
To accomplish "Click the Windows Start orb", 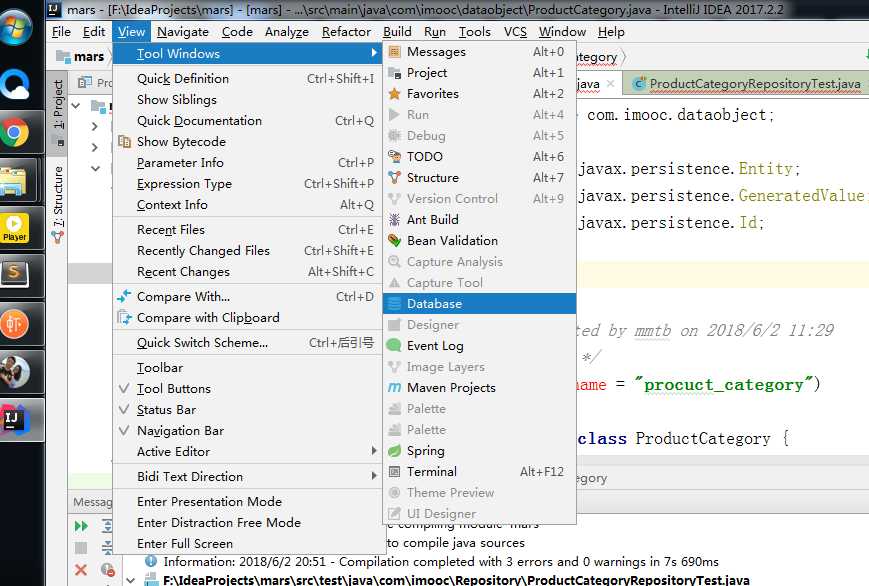I will 16,27.
